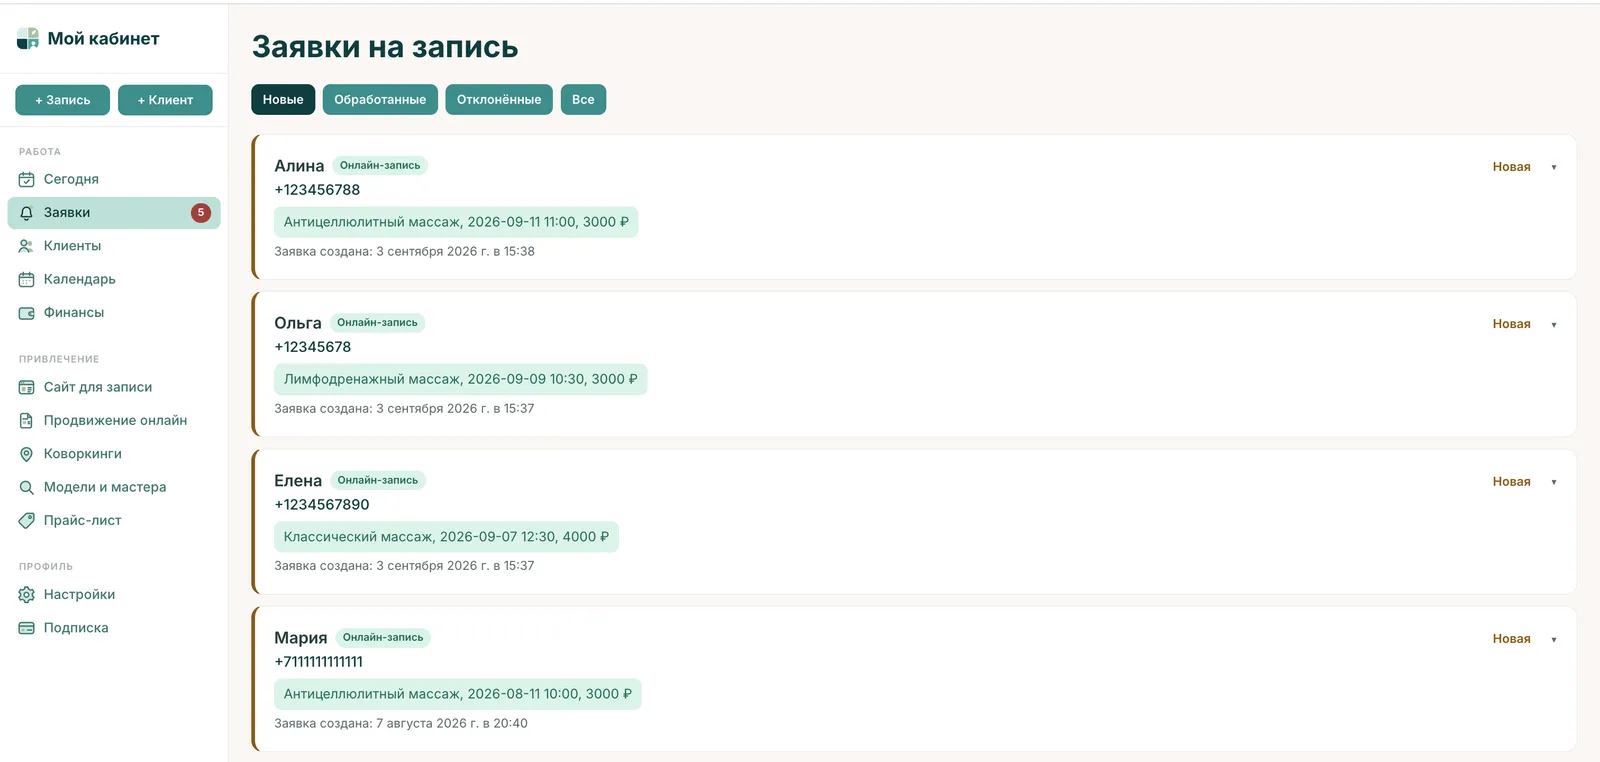
Task: Expand the status arrow for Елена's request
Action: 1554,482
